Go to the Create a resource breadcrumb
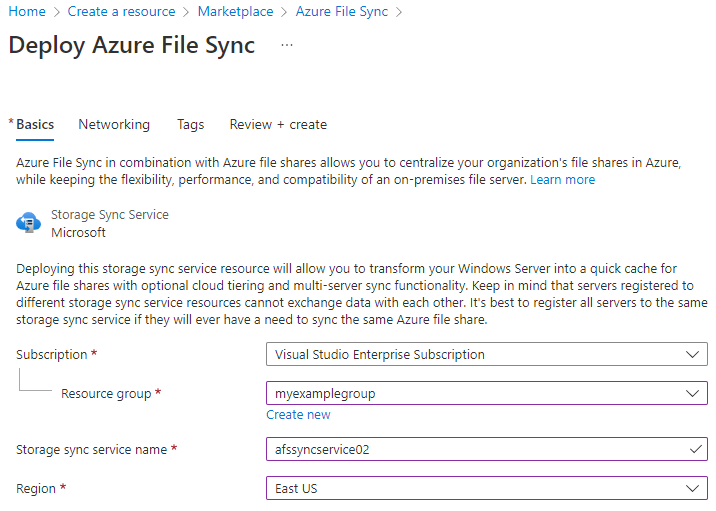716x511 pixels. 121,12
